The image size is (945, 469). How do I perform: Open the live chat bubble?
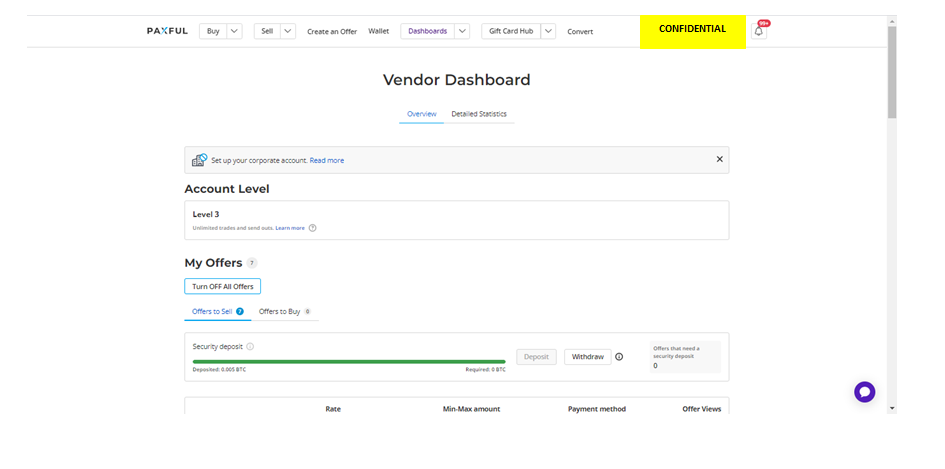tap(864, 392)
